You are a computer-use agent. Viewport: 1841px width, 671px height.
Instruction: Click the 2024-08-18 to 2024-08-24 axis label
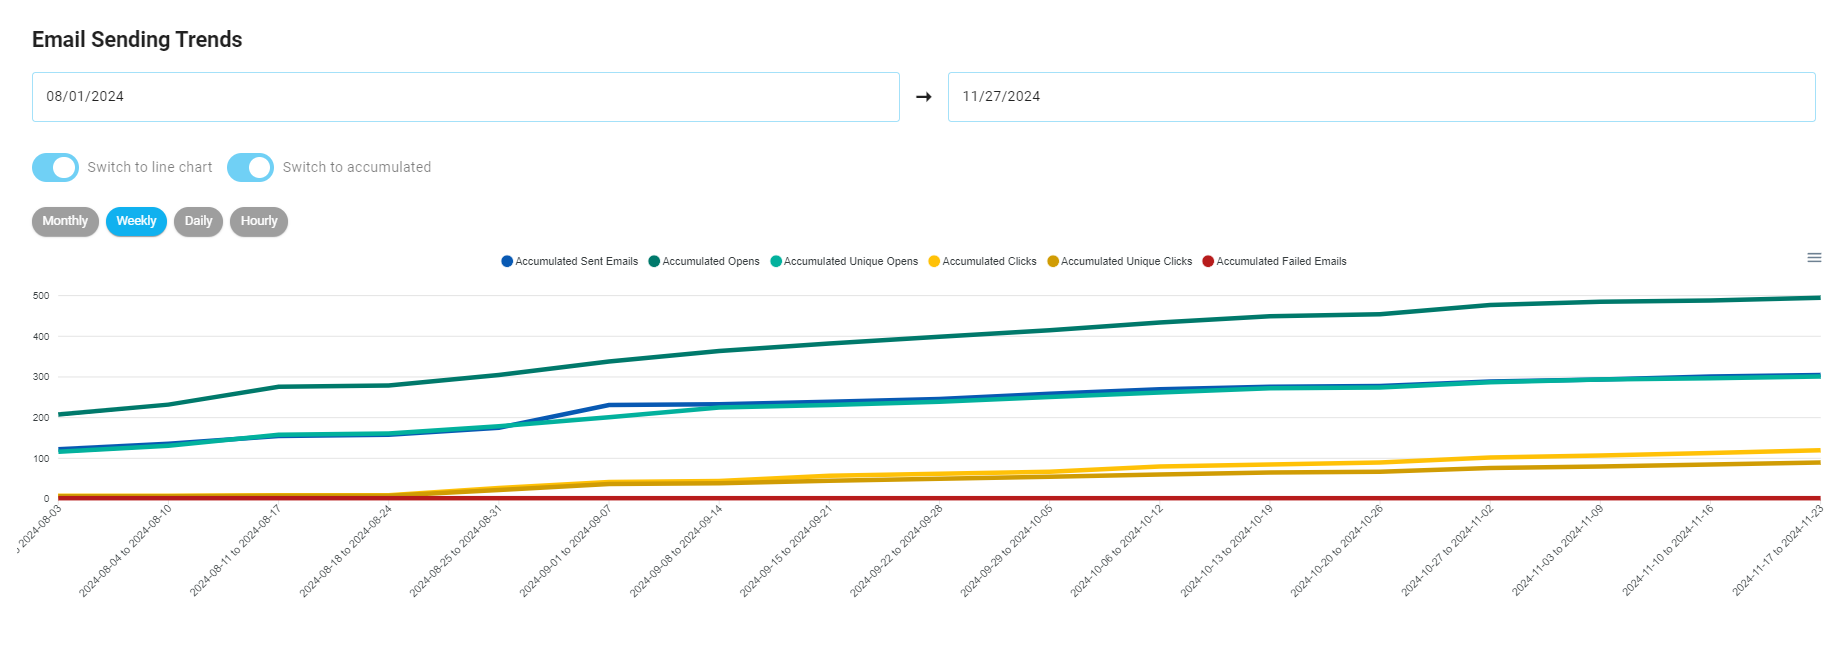tap(346, 551)
